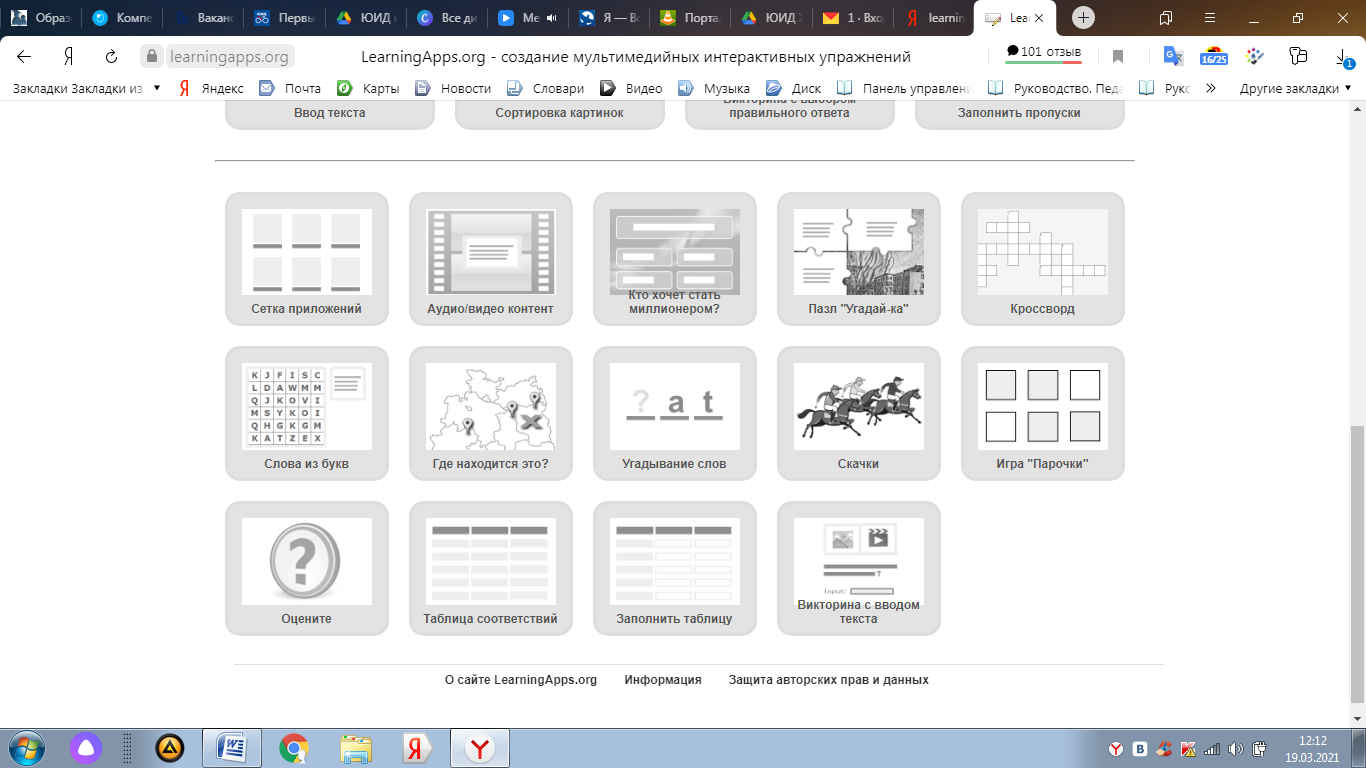Open the Защита авторских прав и данных link
Screen dimensions: 1366x768
coord(828,680)
